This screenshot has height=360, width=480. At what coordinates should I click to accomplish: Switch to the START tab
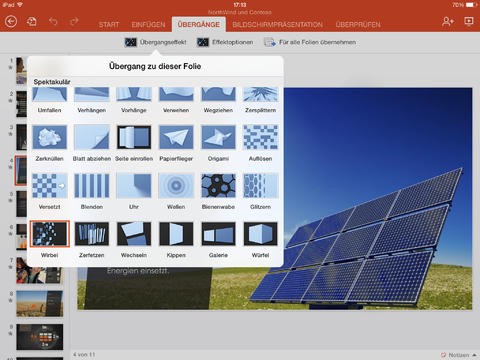[x=109, y=25]
